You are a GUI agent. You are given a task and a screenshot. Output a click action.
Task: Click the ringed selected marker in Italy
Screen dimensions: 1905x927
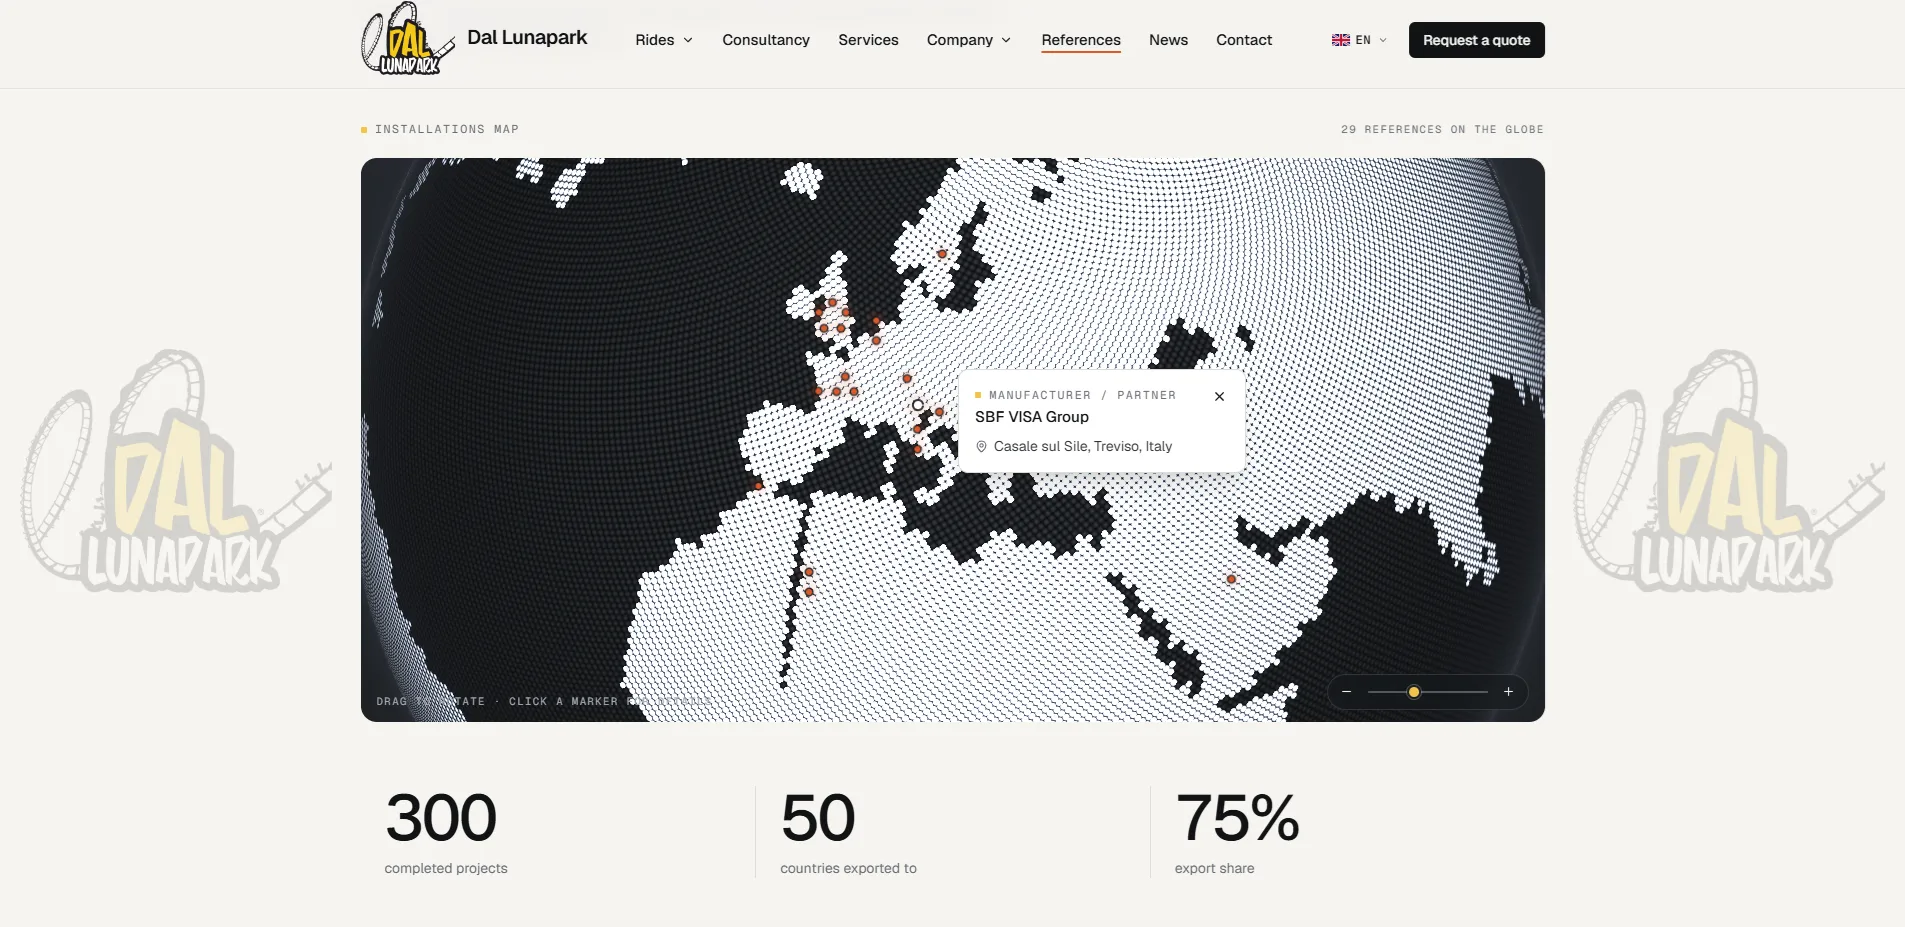[x=918, y=405]
